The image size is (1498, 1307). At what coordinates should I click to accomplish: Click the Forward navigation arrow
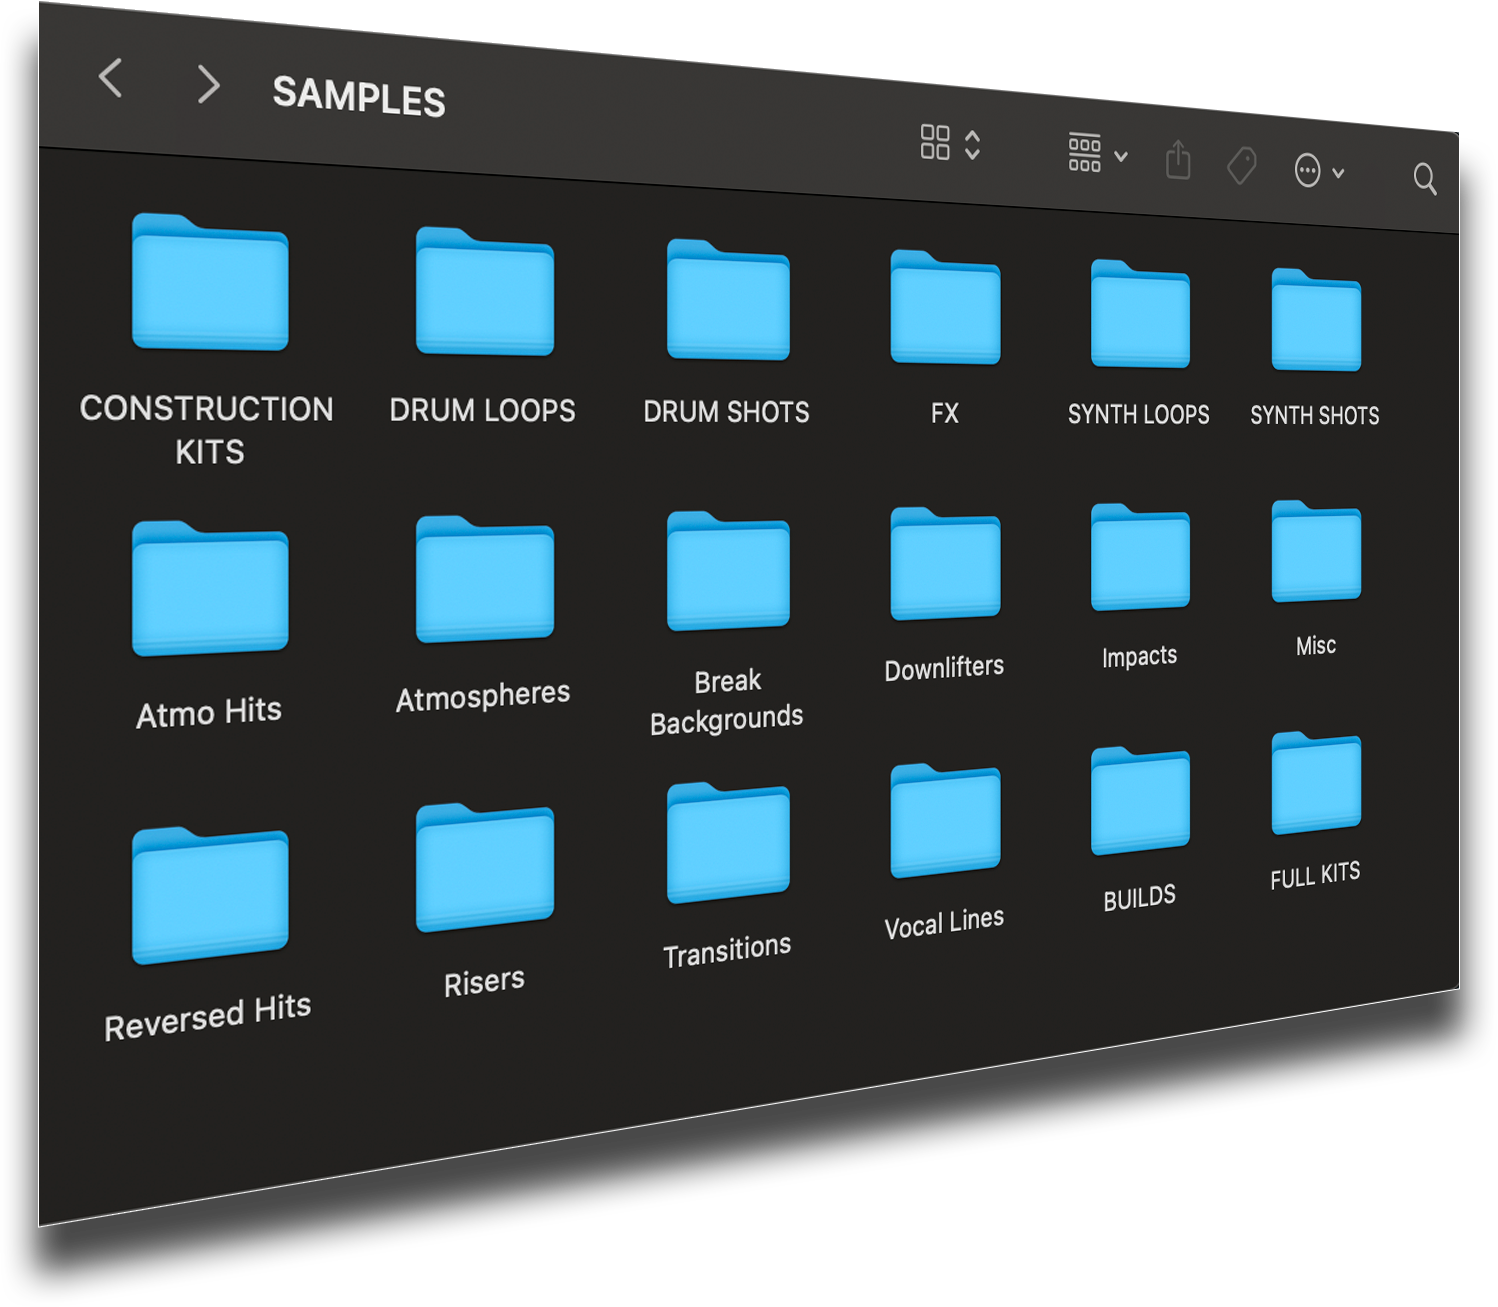(x=208, y=85)
